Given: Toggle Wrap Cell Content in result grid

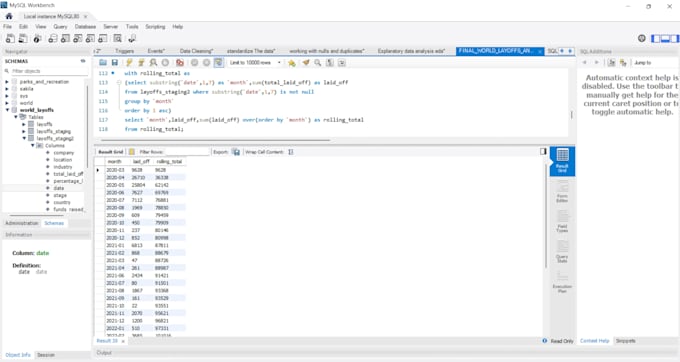Looking at the screenshot, I should 291,152.
